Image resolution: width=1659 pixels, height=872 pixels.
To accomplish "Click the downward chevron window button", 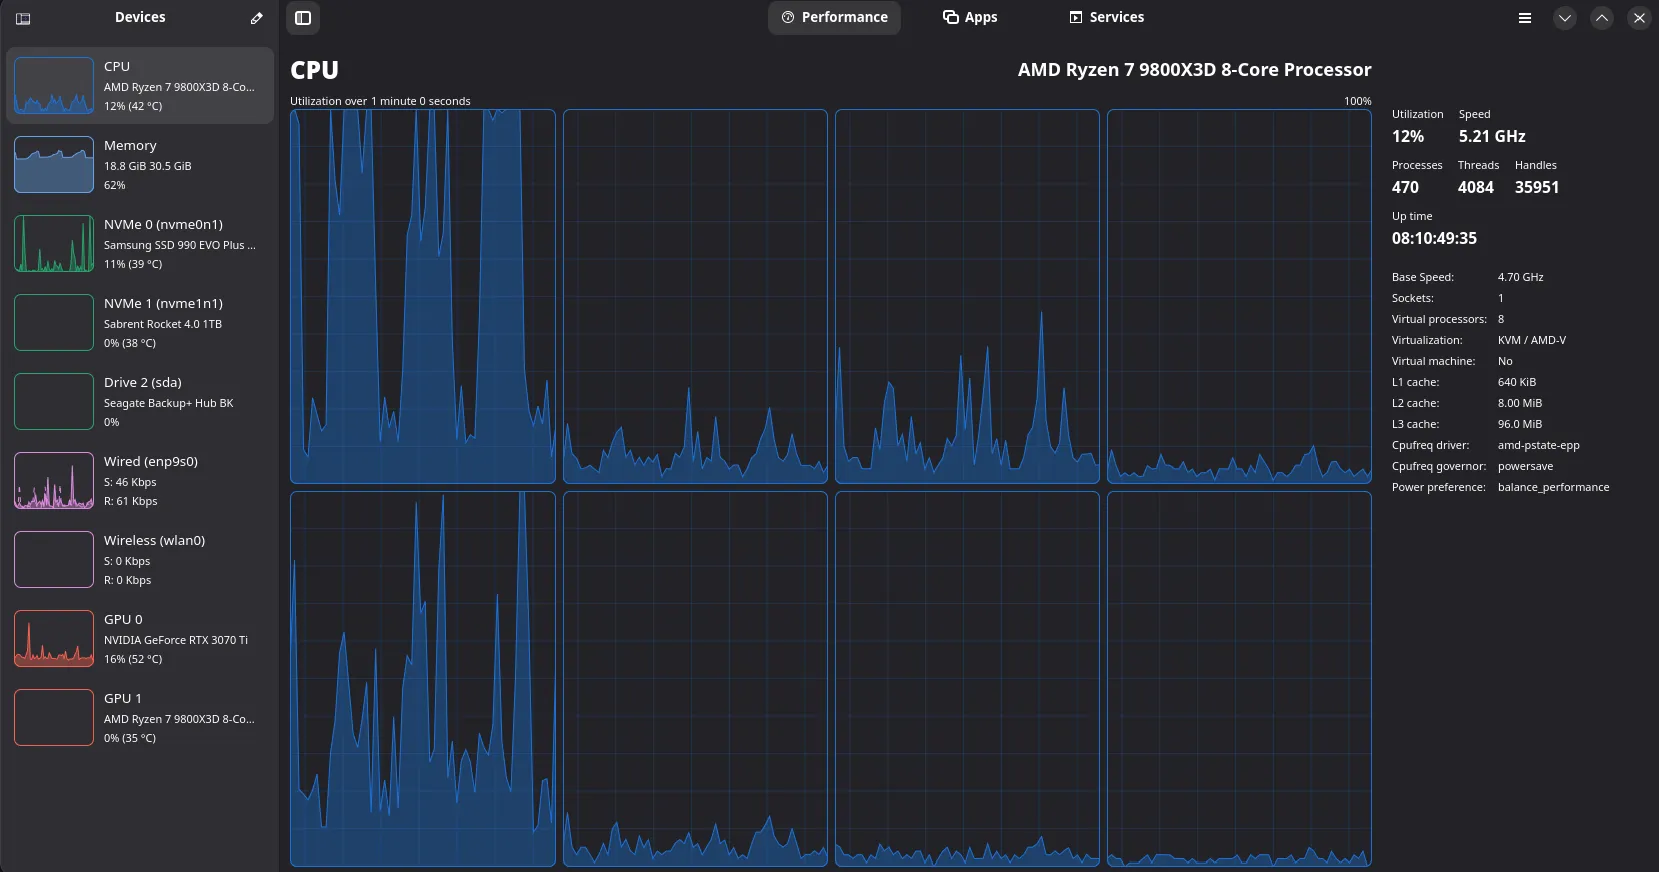I will tap(1565, 18).
